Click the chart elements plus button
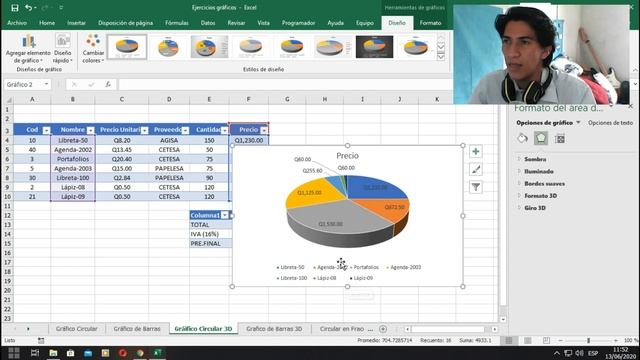This screenshot has height=360, width=640. [476, 151]
